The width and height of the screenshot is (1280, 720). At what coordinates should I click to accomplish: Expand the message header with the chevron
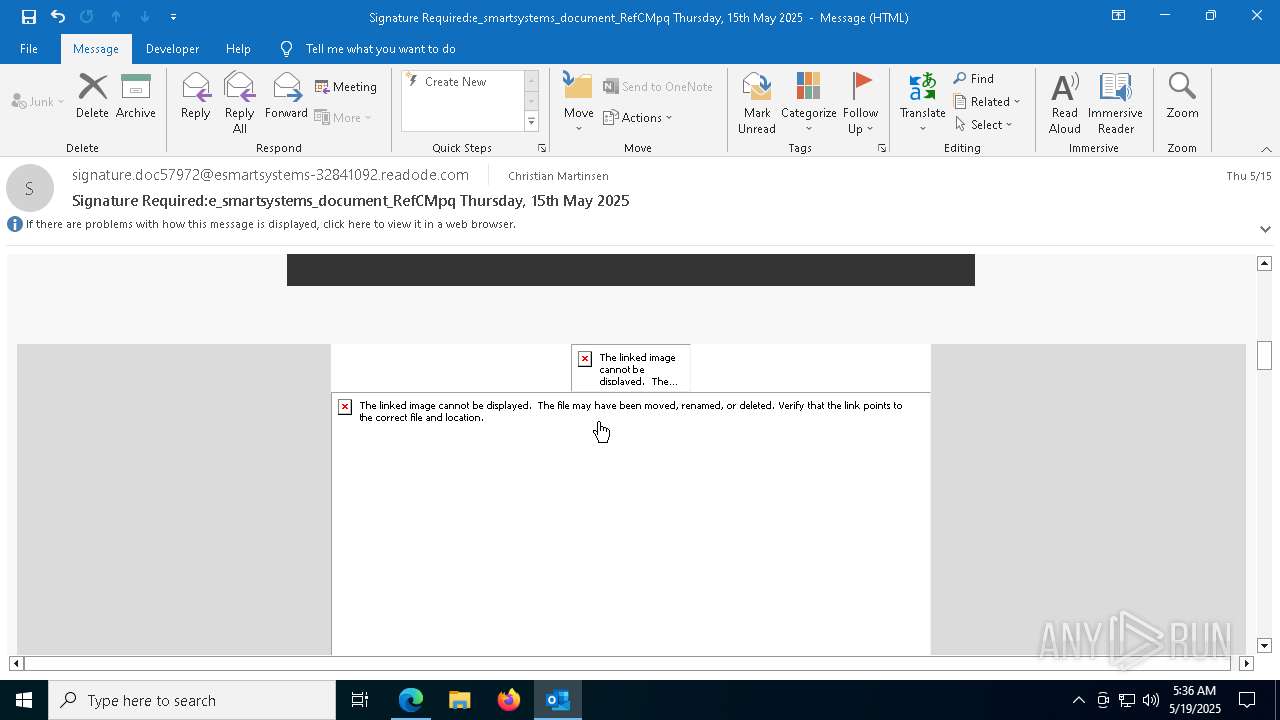(x=1265, y=229)
